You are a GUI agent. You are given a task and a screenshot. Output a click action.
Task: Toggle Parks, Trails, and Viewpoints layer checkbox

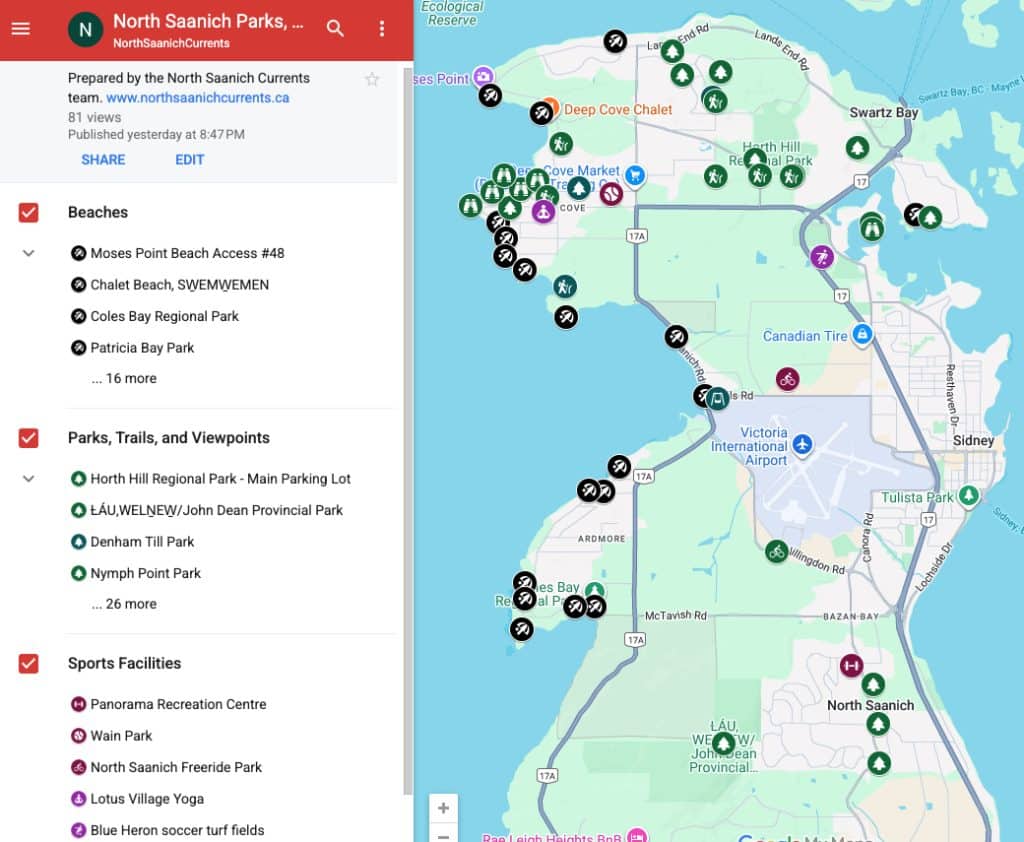29,438
